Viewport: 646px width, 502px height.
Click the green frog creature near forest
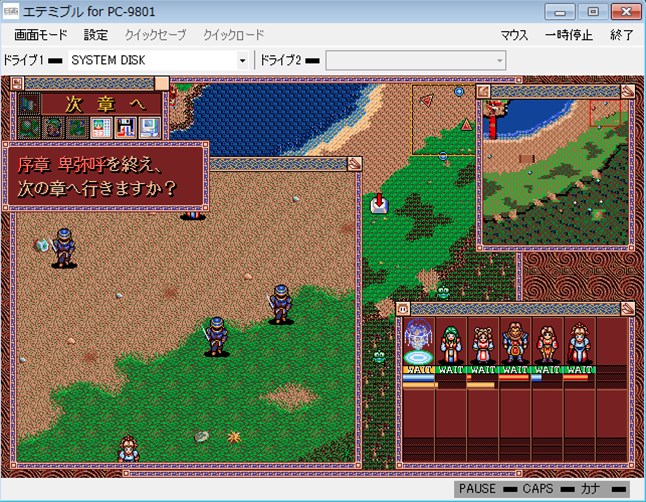point(443,293)
